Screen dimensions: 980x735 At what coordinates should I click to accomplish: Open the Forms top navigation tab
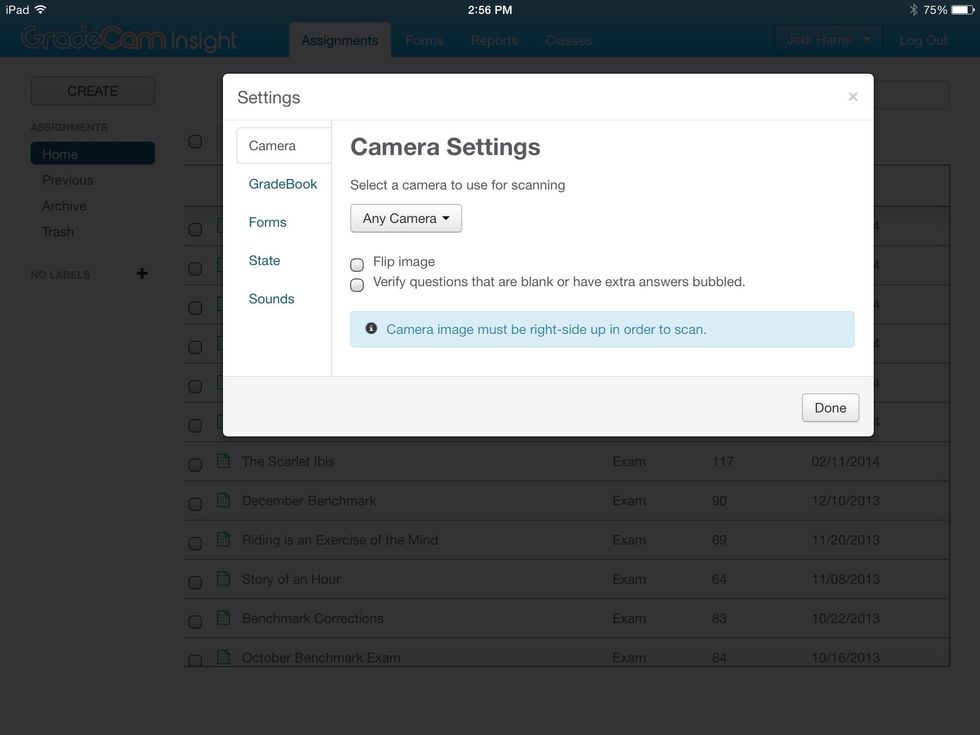[x=424, y=40]
